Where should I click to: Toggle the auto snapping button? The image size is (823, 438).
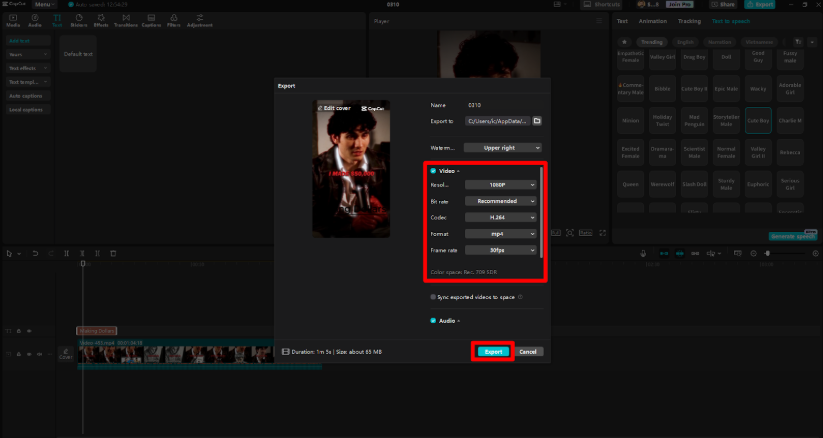[680, 253]
